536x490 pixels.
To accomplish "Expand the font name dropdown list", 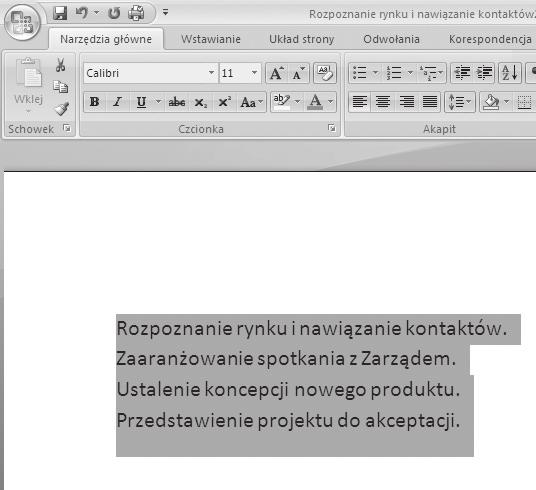I will click(212, 72).
